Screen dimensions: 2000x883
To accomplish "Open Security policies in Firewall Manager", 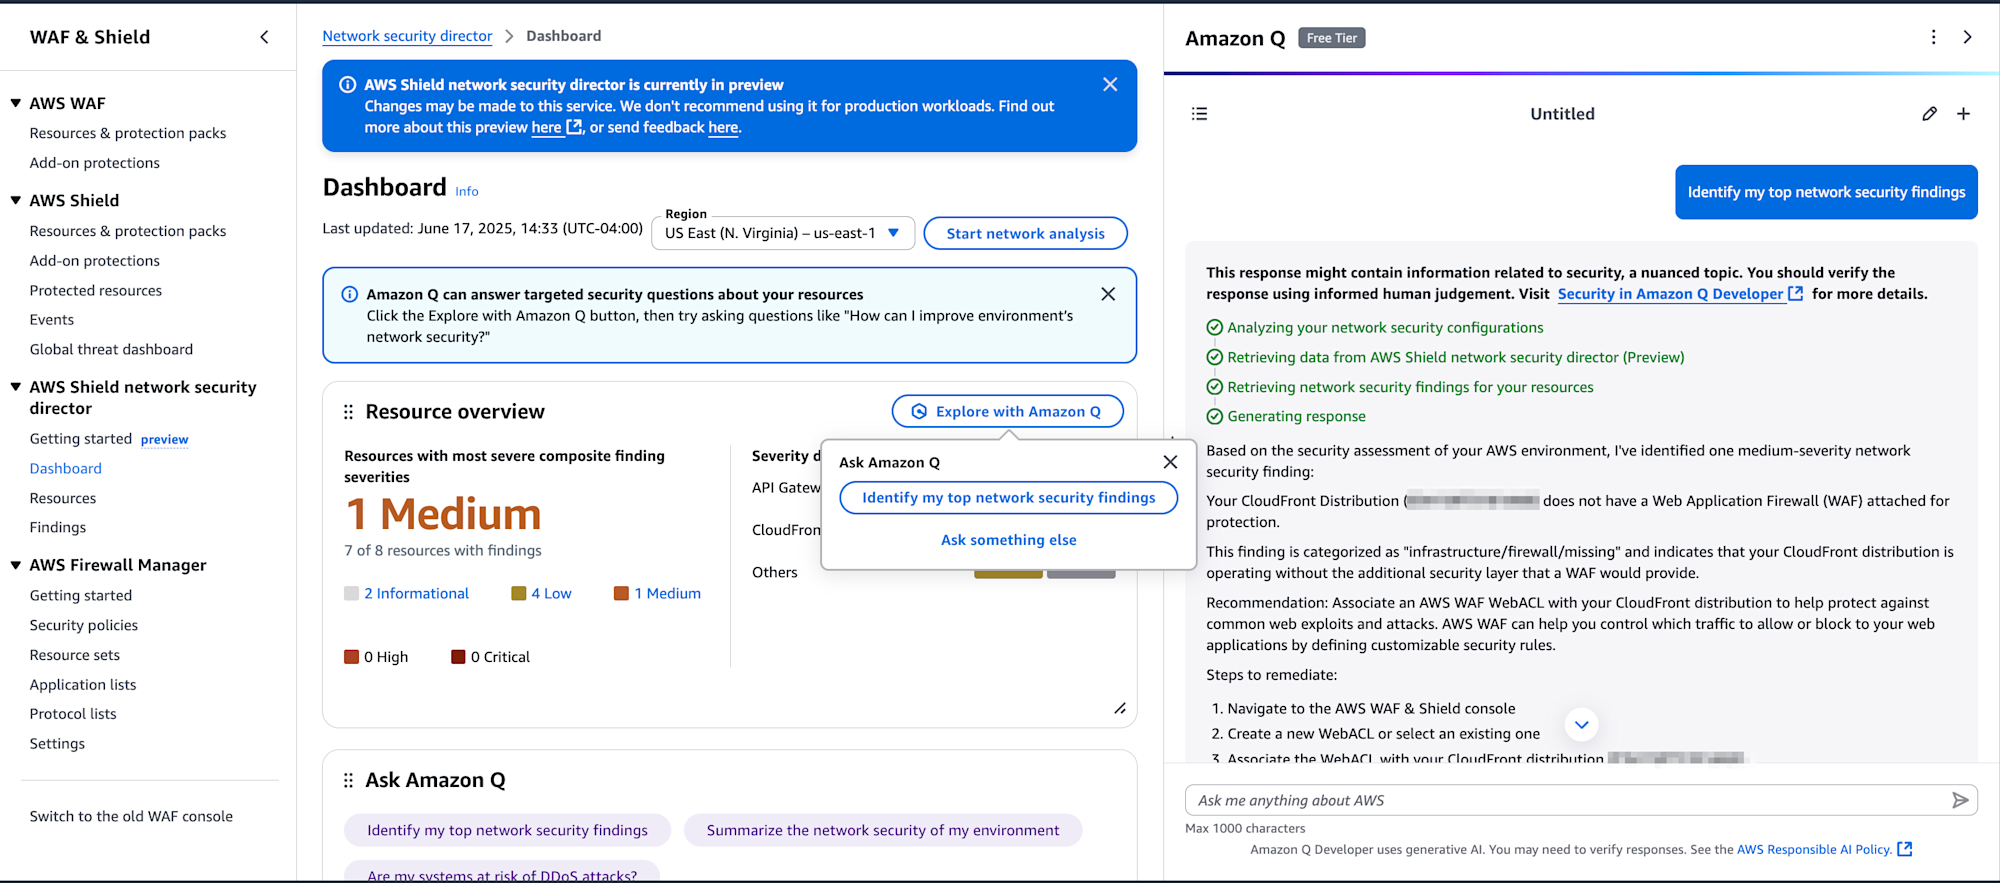I will pyautogui.click(x=84, y=625).
